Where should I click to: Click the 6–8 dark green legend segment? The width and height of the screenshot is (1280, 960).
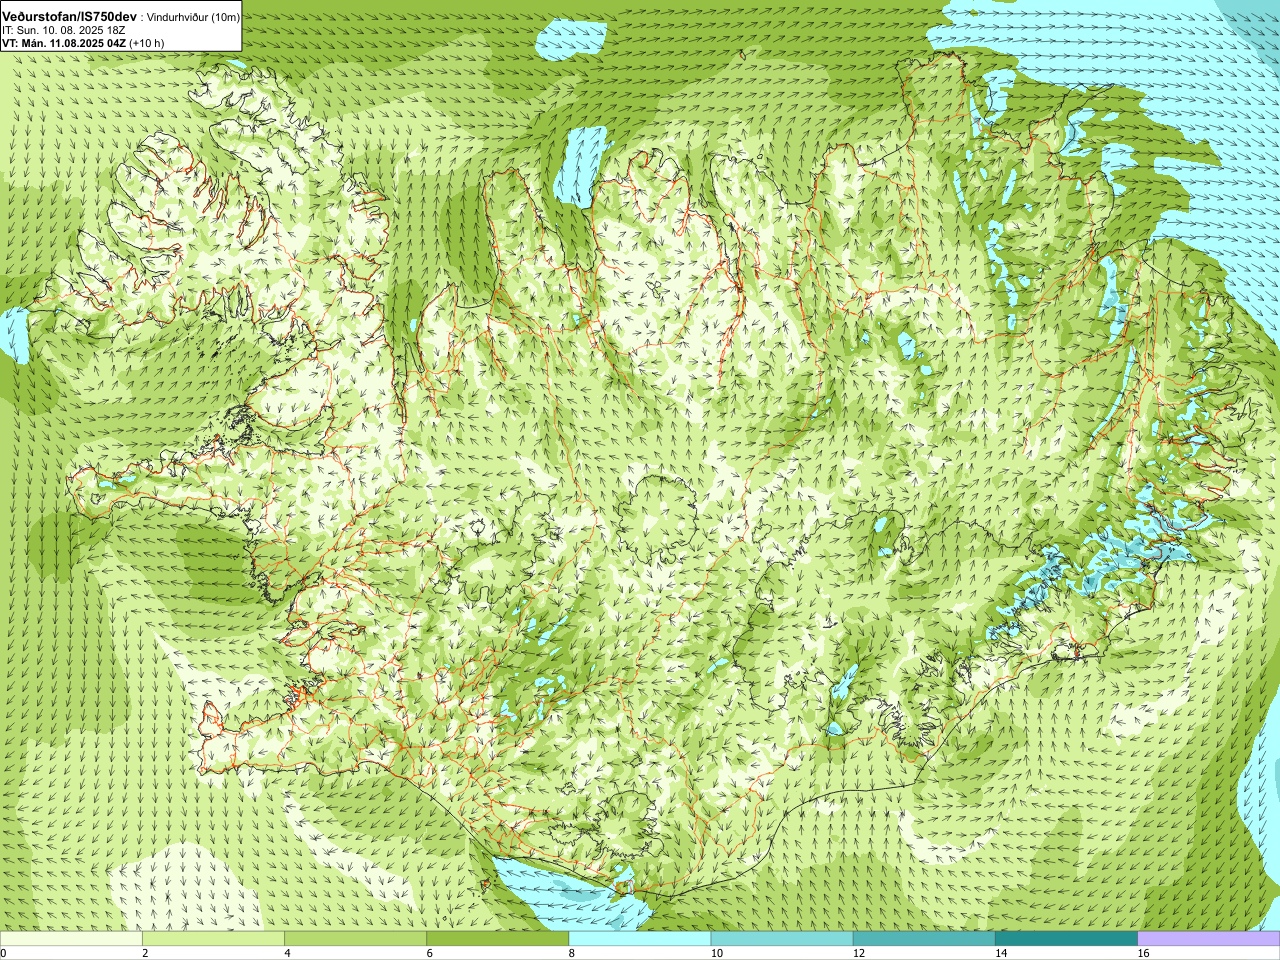[498, 939]
